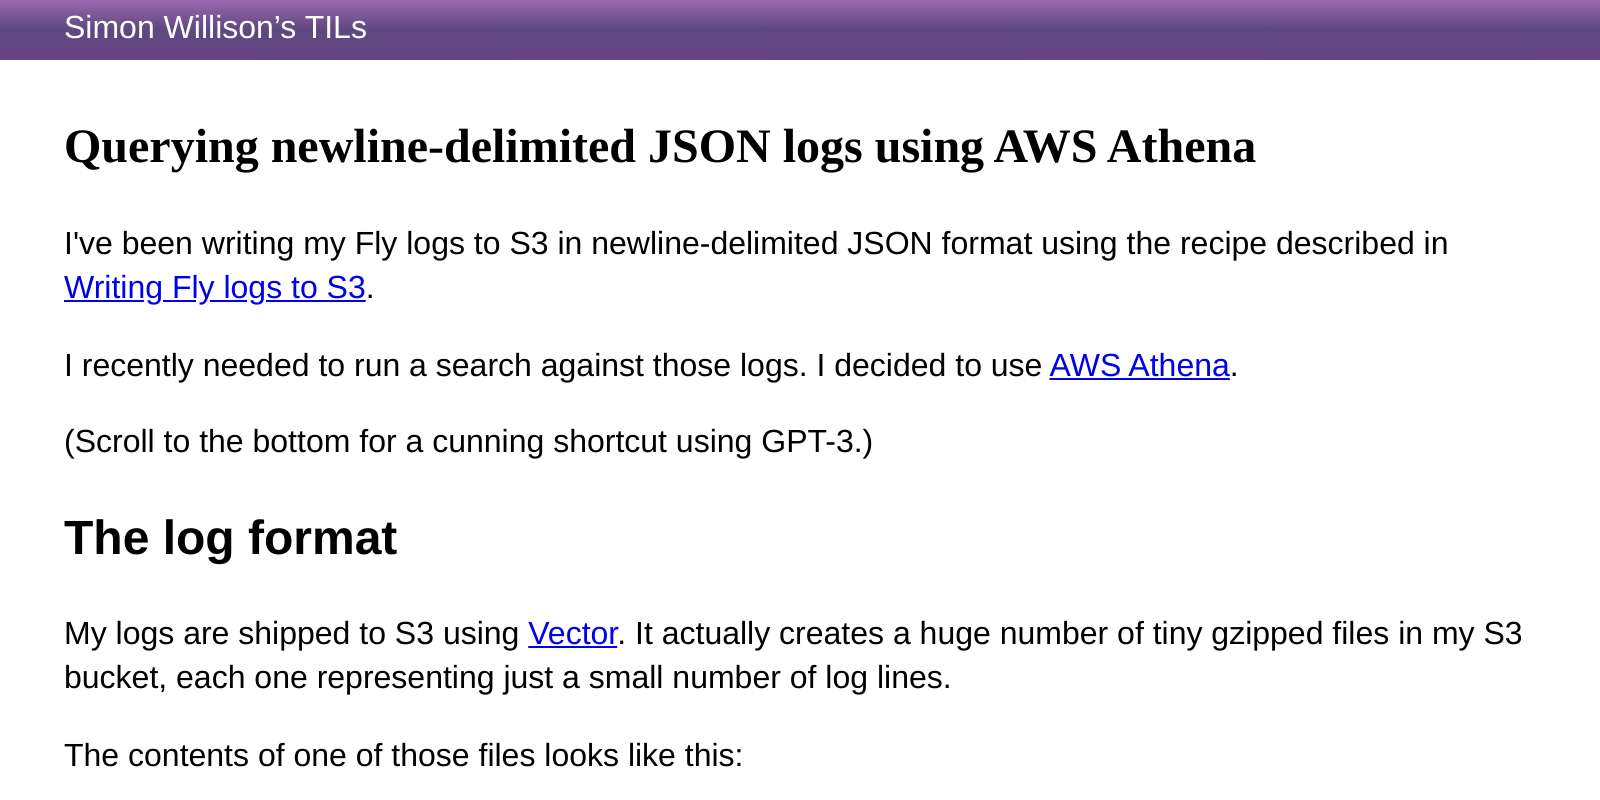Screen dimensions: 1600x800
Task: Click the word 'JSON' in the main title
Action: click(710, 147)
